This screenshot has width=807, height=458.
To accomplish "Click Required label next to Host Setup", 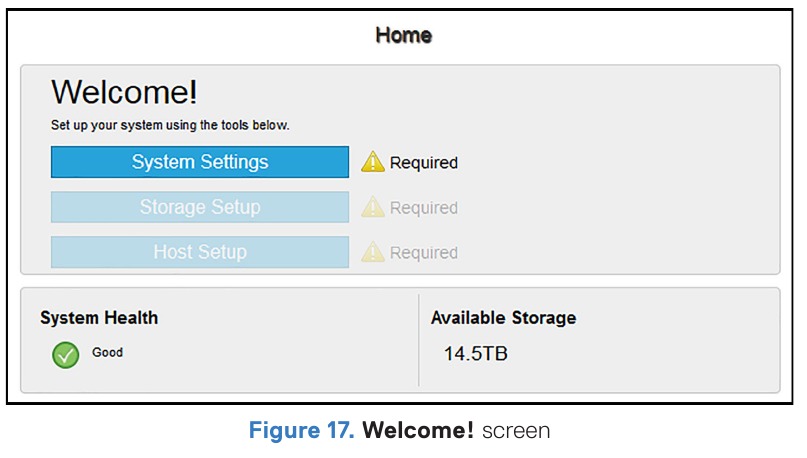I will click(423, 253).
